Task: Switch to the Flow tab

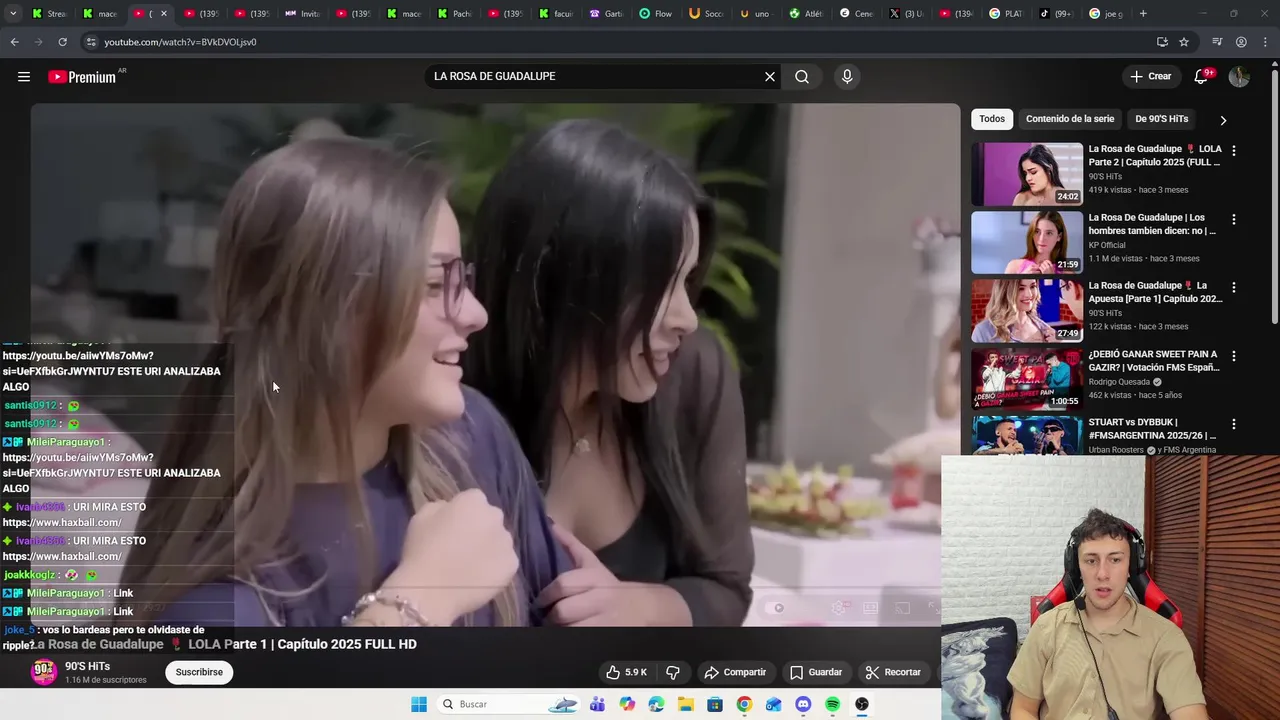Action: point(656,14)
